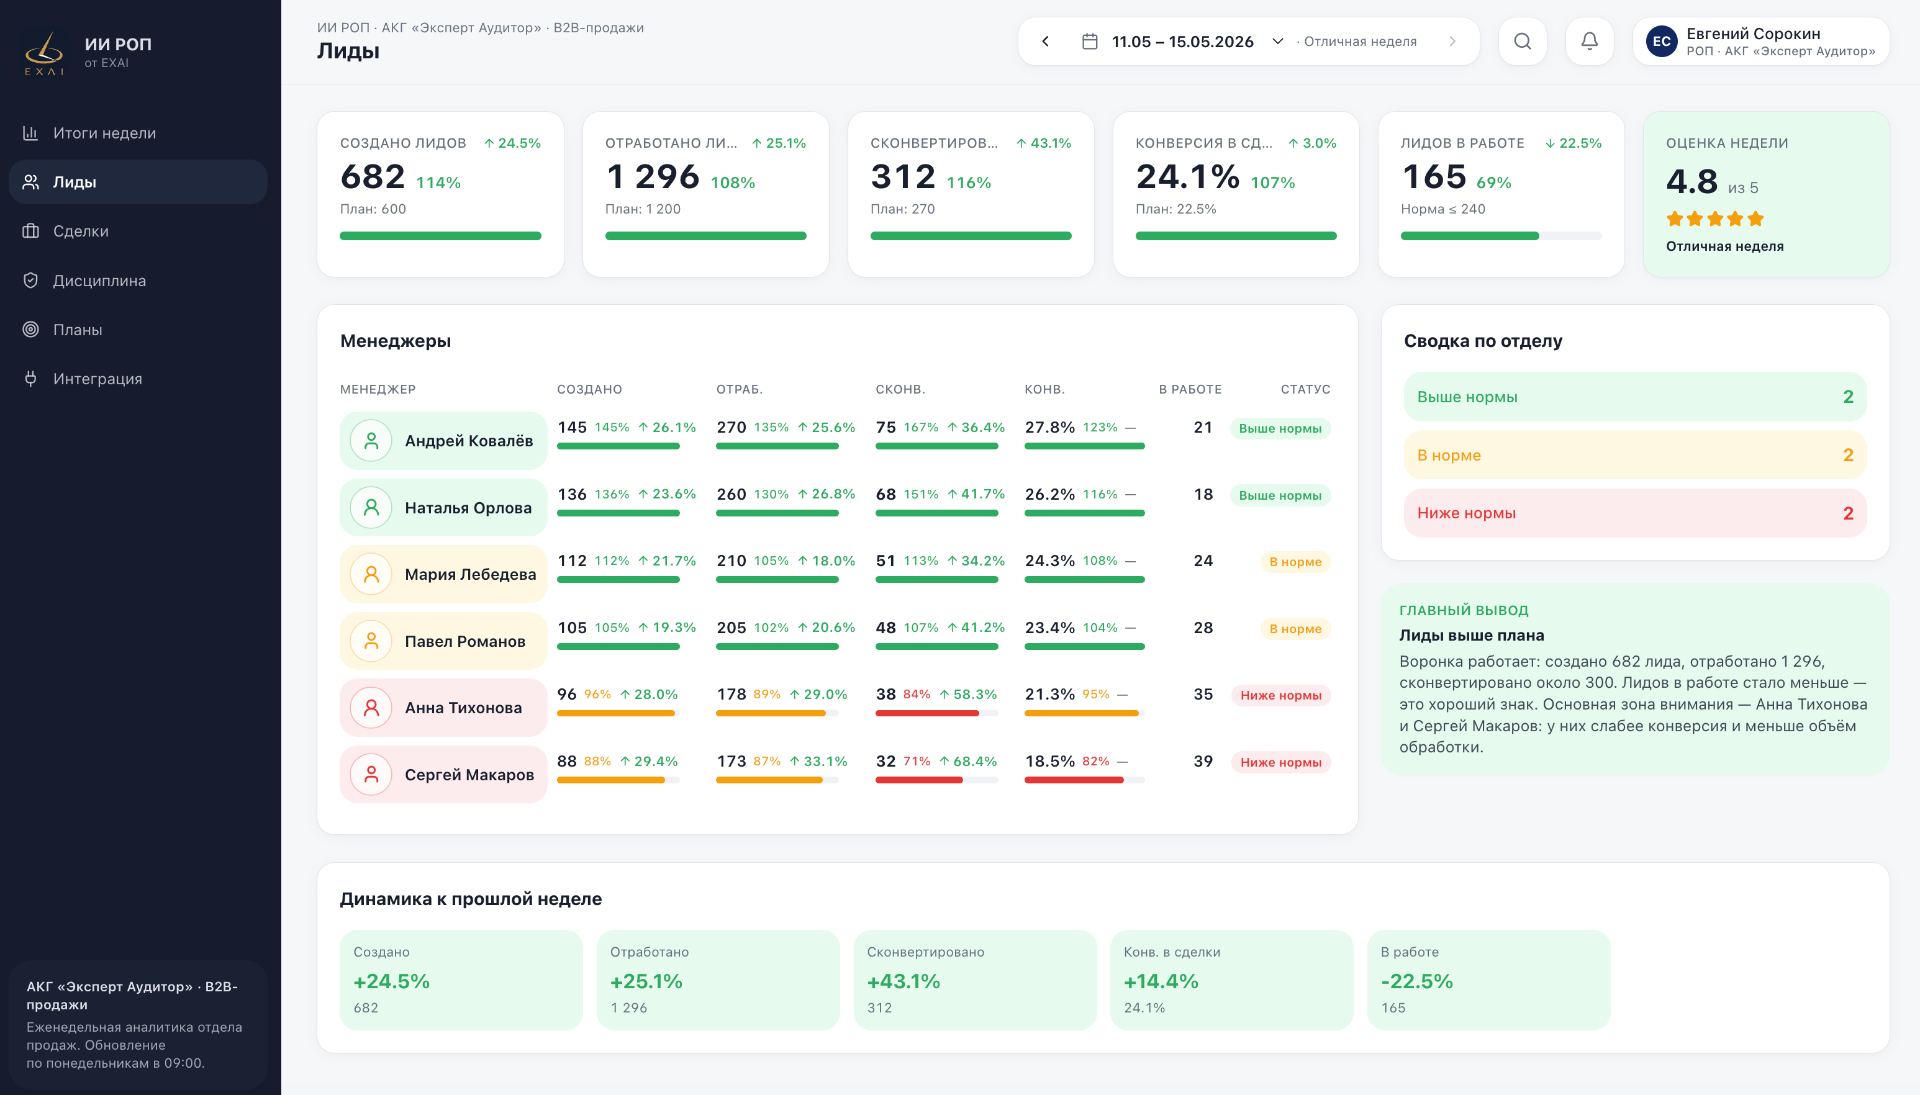This screenshot has height=1095, width=1920.
Task: Open Сконвертировано KPI card
Action: (971, 194)
